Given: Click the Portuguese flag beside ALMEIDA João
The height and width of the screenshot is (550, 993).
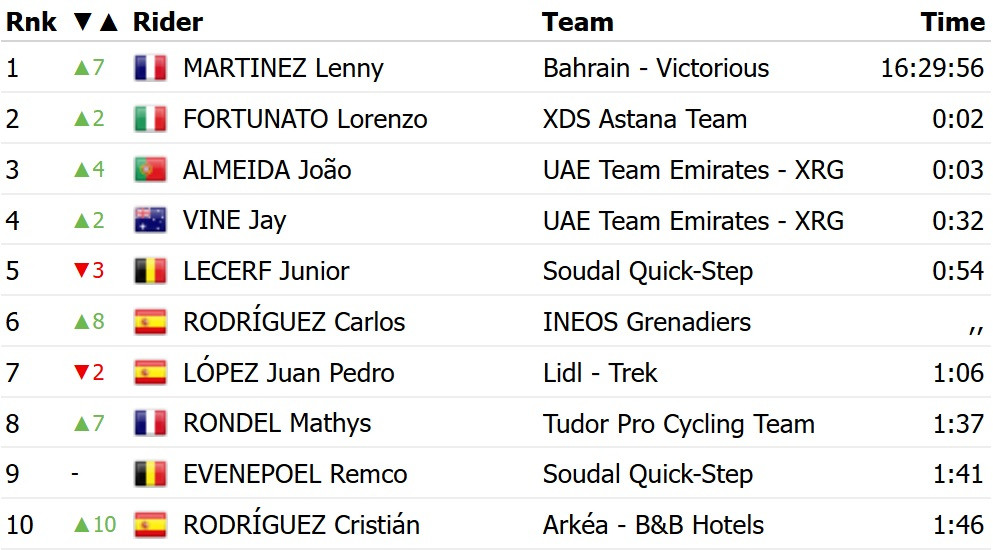Looking at the screenshot, I should (150, 170).
